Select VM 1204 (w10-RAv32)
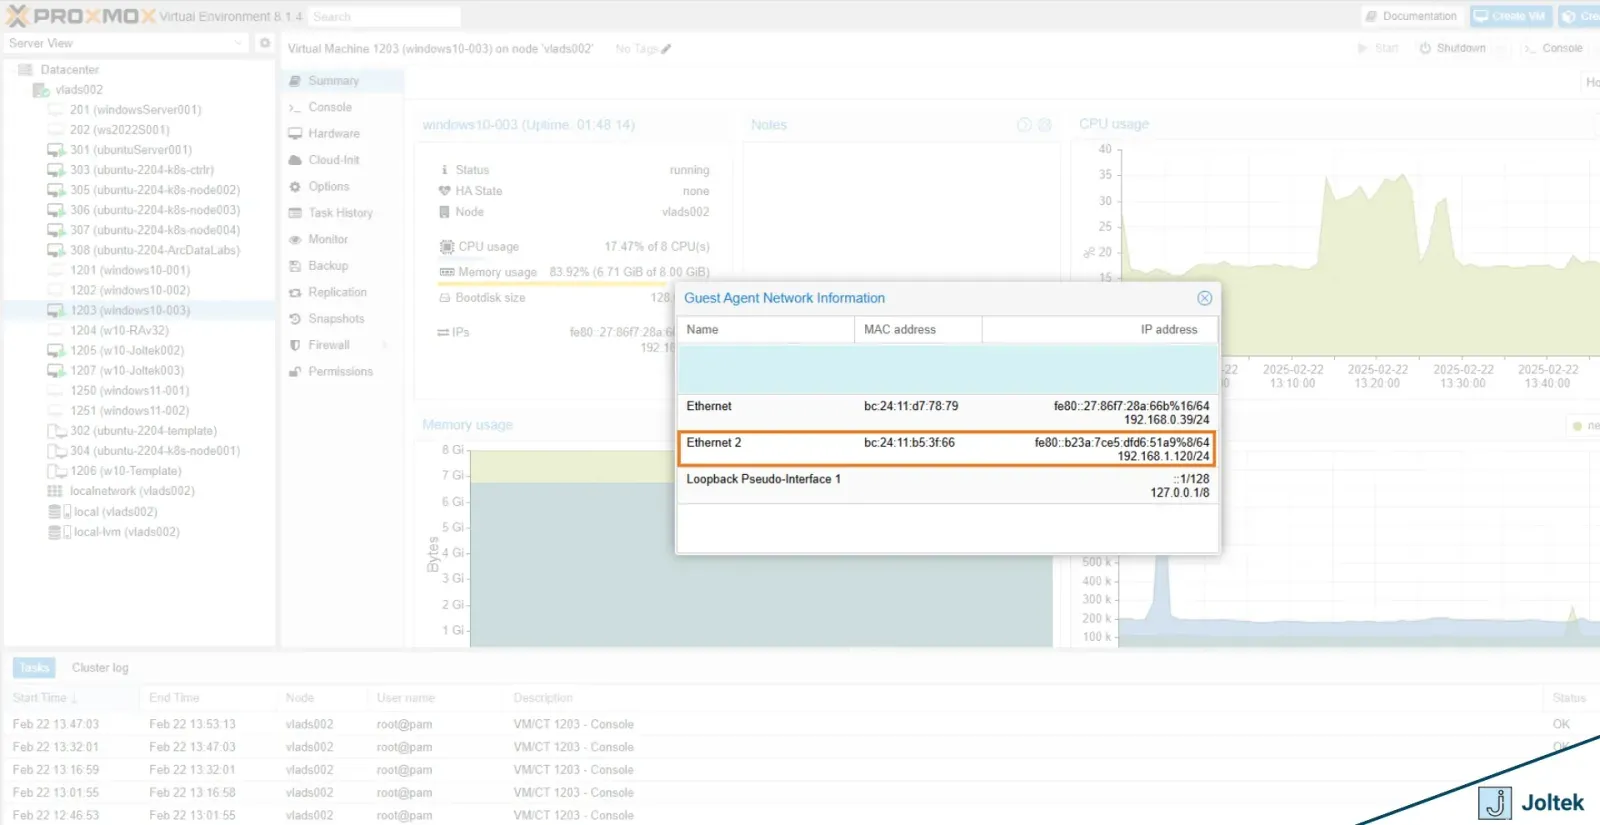 (x=119, y=330)
